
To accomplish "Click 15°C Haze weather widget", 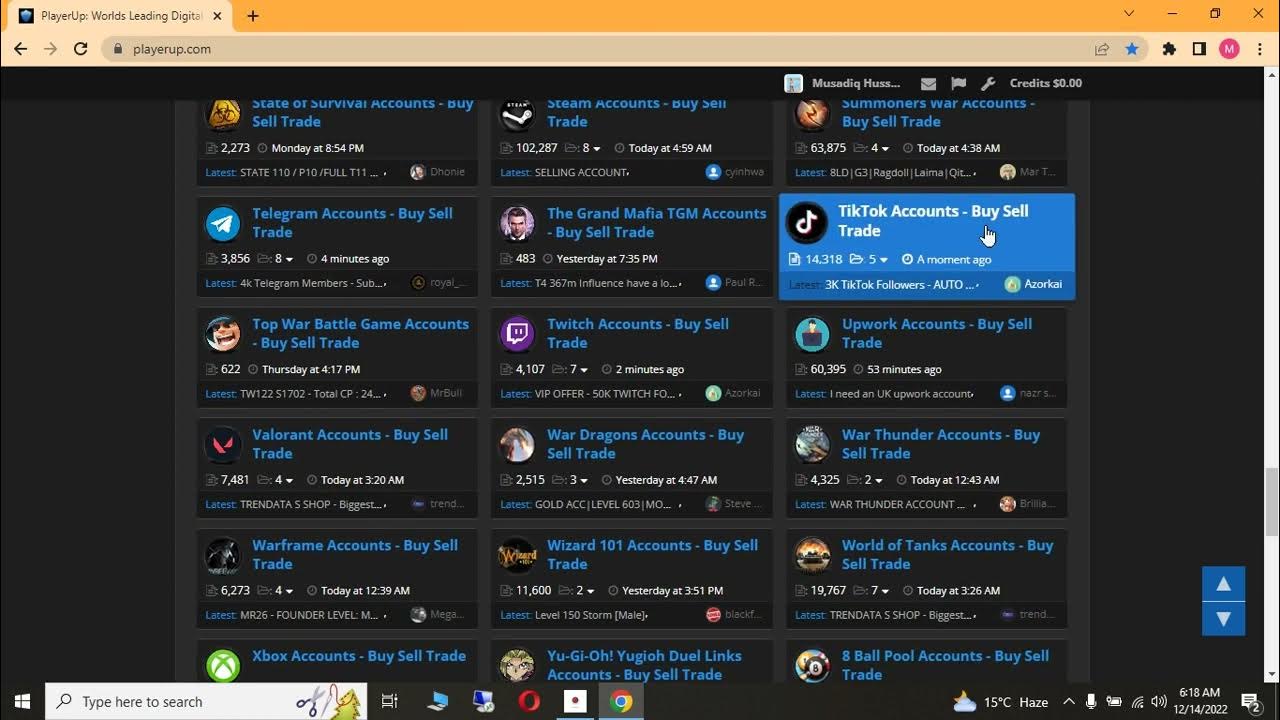I will pos(1000,701).
